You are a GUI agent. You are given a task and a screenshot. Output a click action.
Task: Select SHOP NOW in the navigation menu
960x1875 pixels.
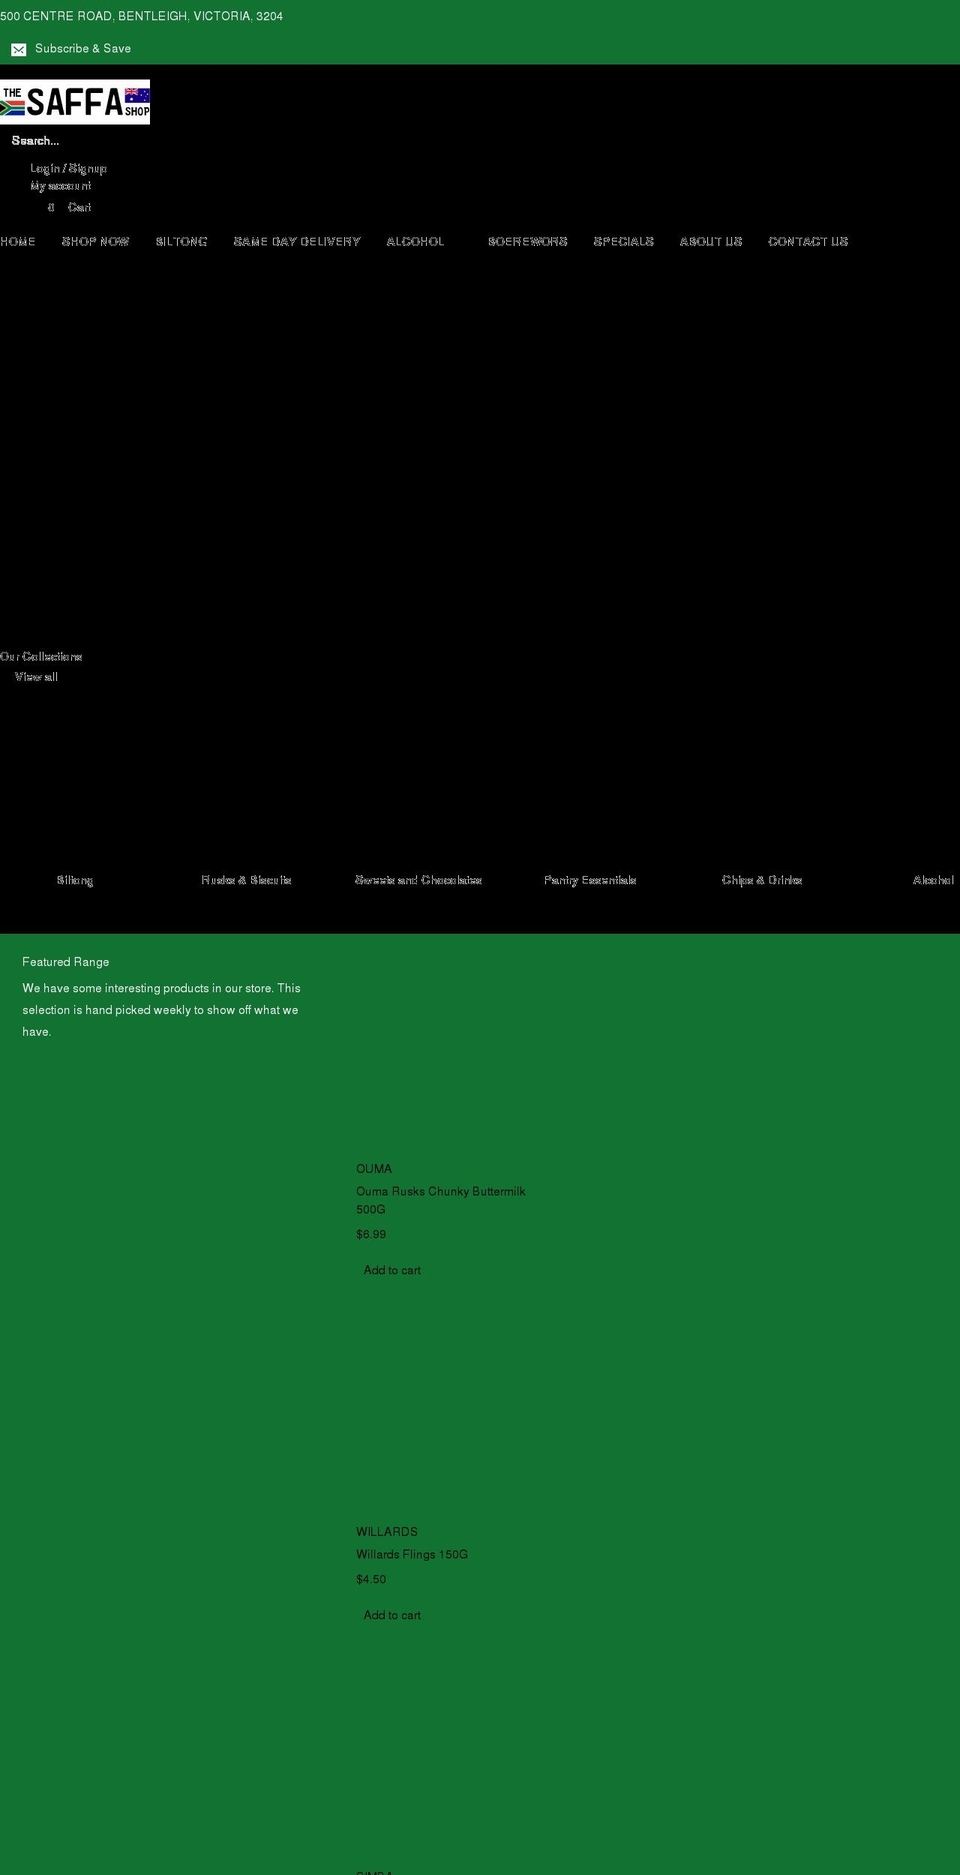tap(95, 242)
